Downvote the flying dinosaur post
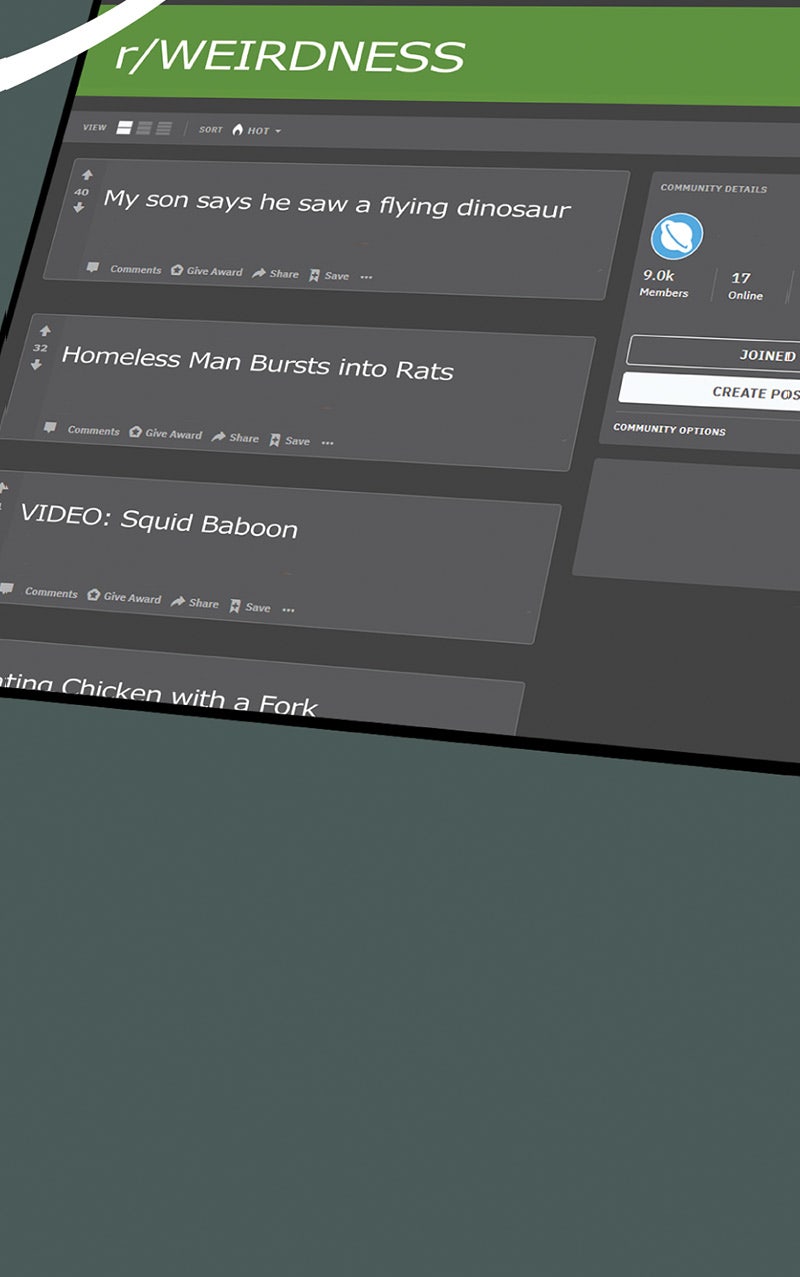The image size is (800, 1277). tap(80, 207)
